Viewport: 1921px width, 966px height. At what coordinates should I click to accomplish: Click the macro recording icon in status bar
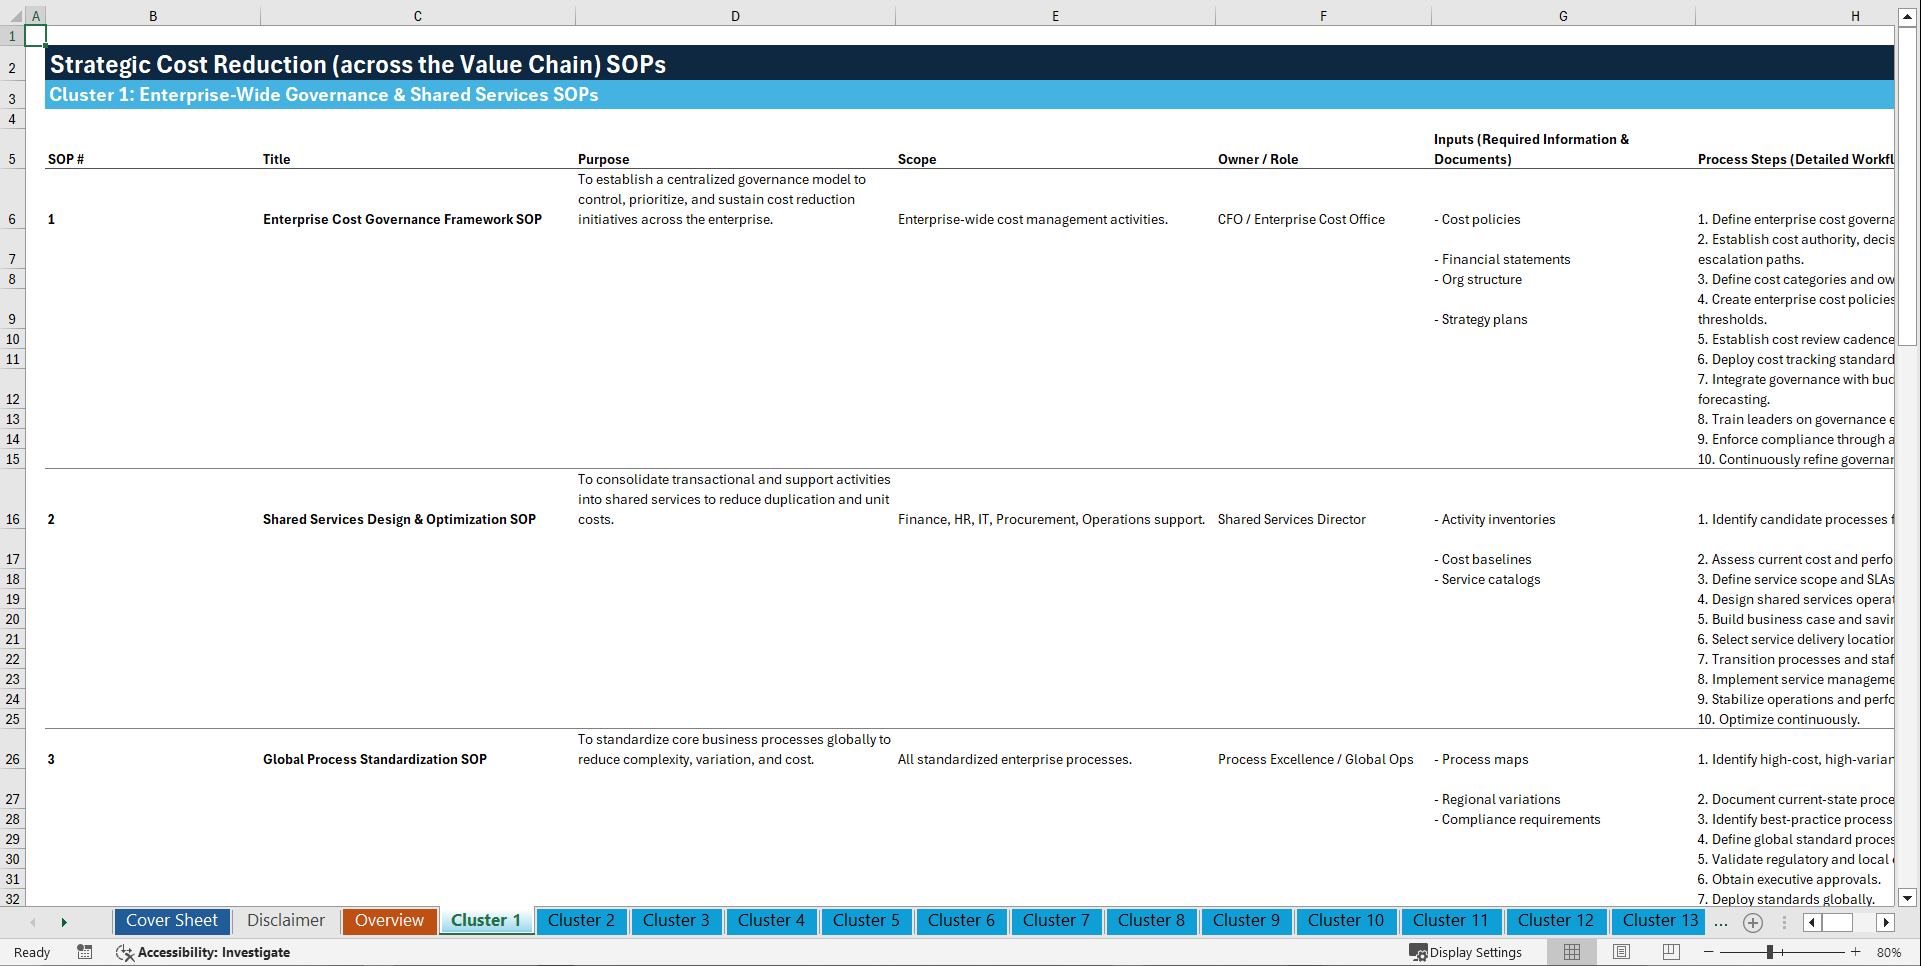coord(85,952)
